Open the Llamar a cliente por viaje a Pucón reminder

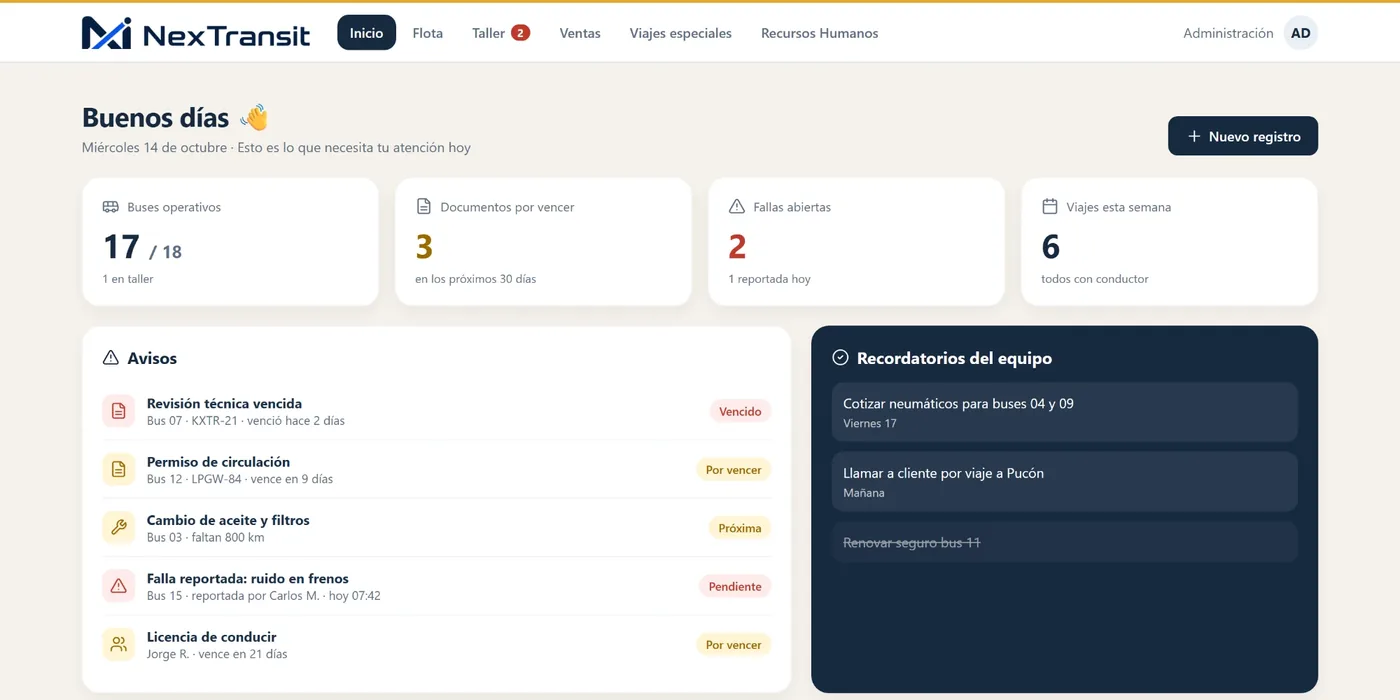coord(1065,482)
